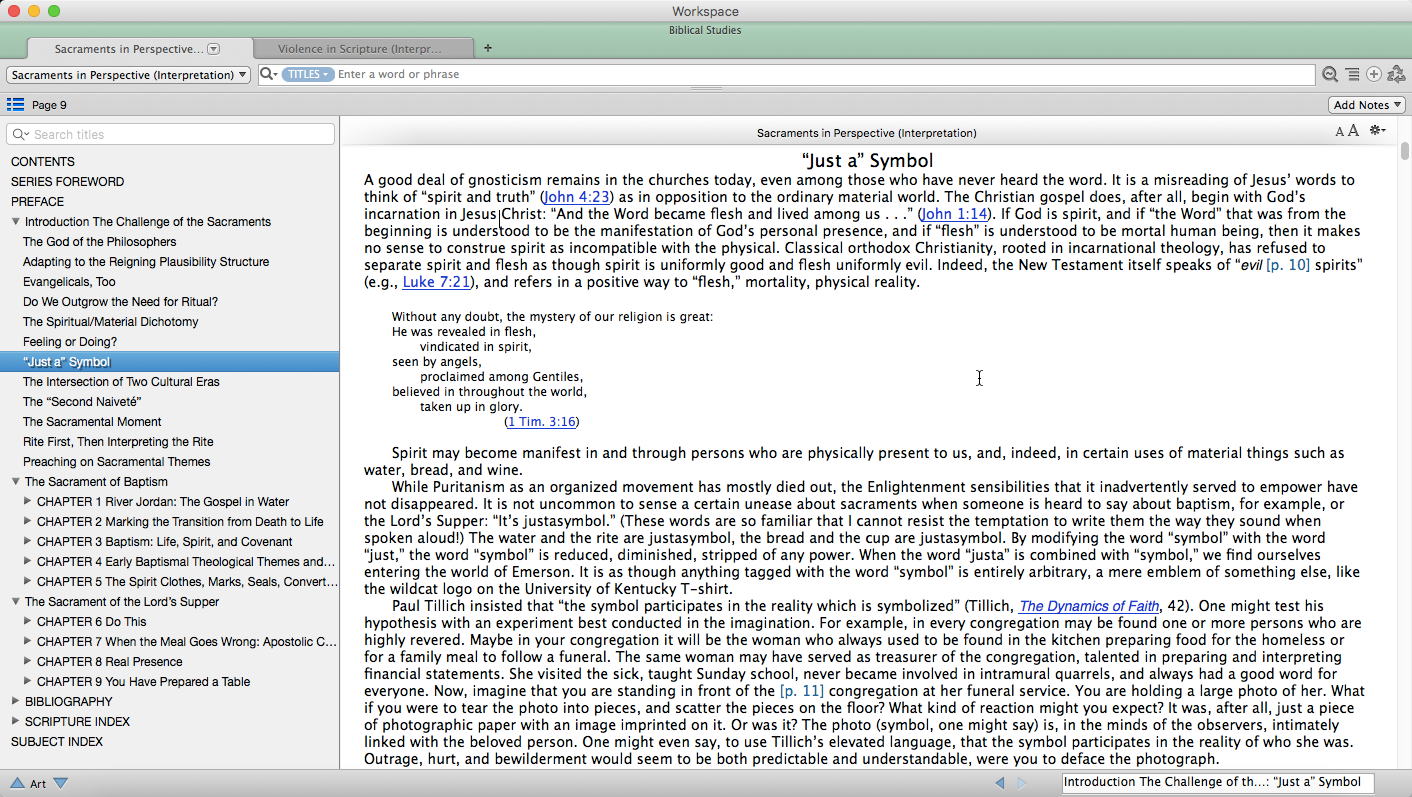Image resolution: width=1412 pixels, height=797 pixels.
Task: Open the gear display settings menu
Action: [1377, 131]
